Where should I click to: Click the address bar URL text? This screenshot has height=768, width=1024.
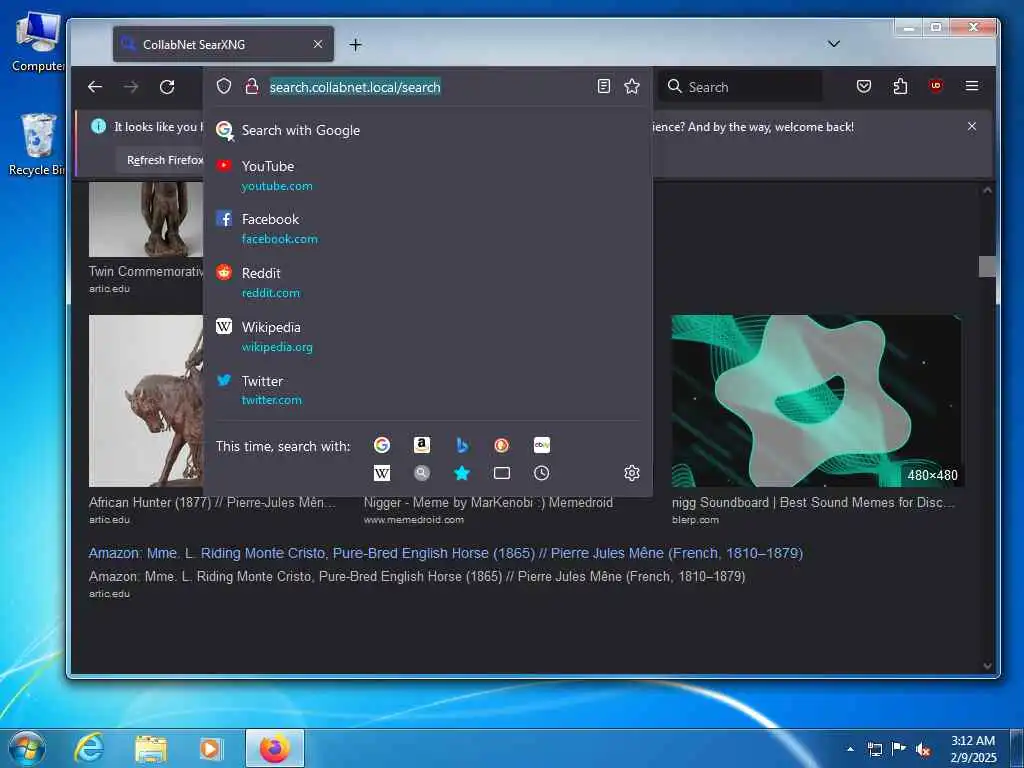[355, 87]
